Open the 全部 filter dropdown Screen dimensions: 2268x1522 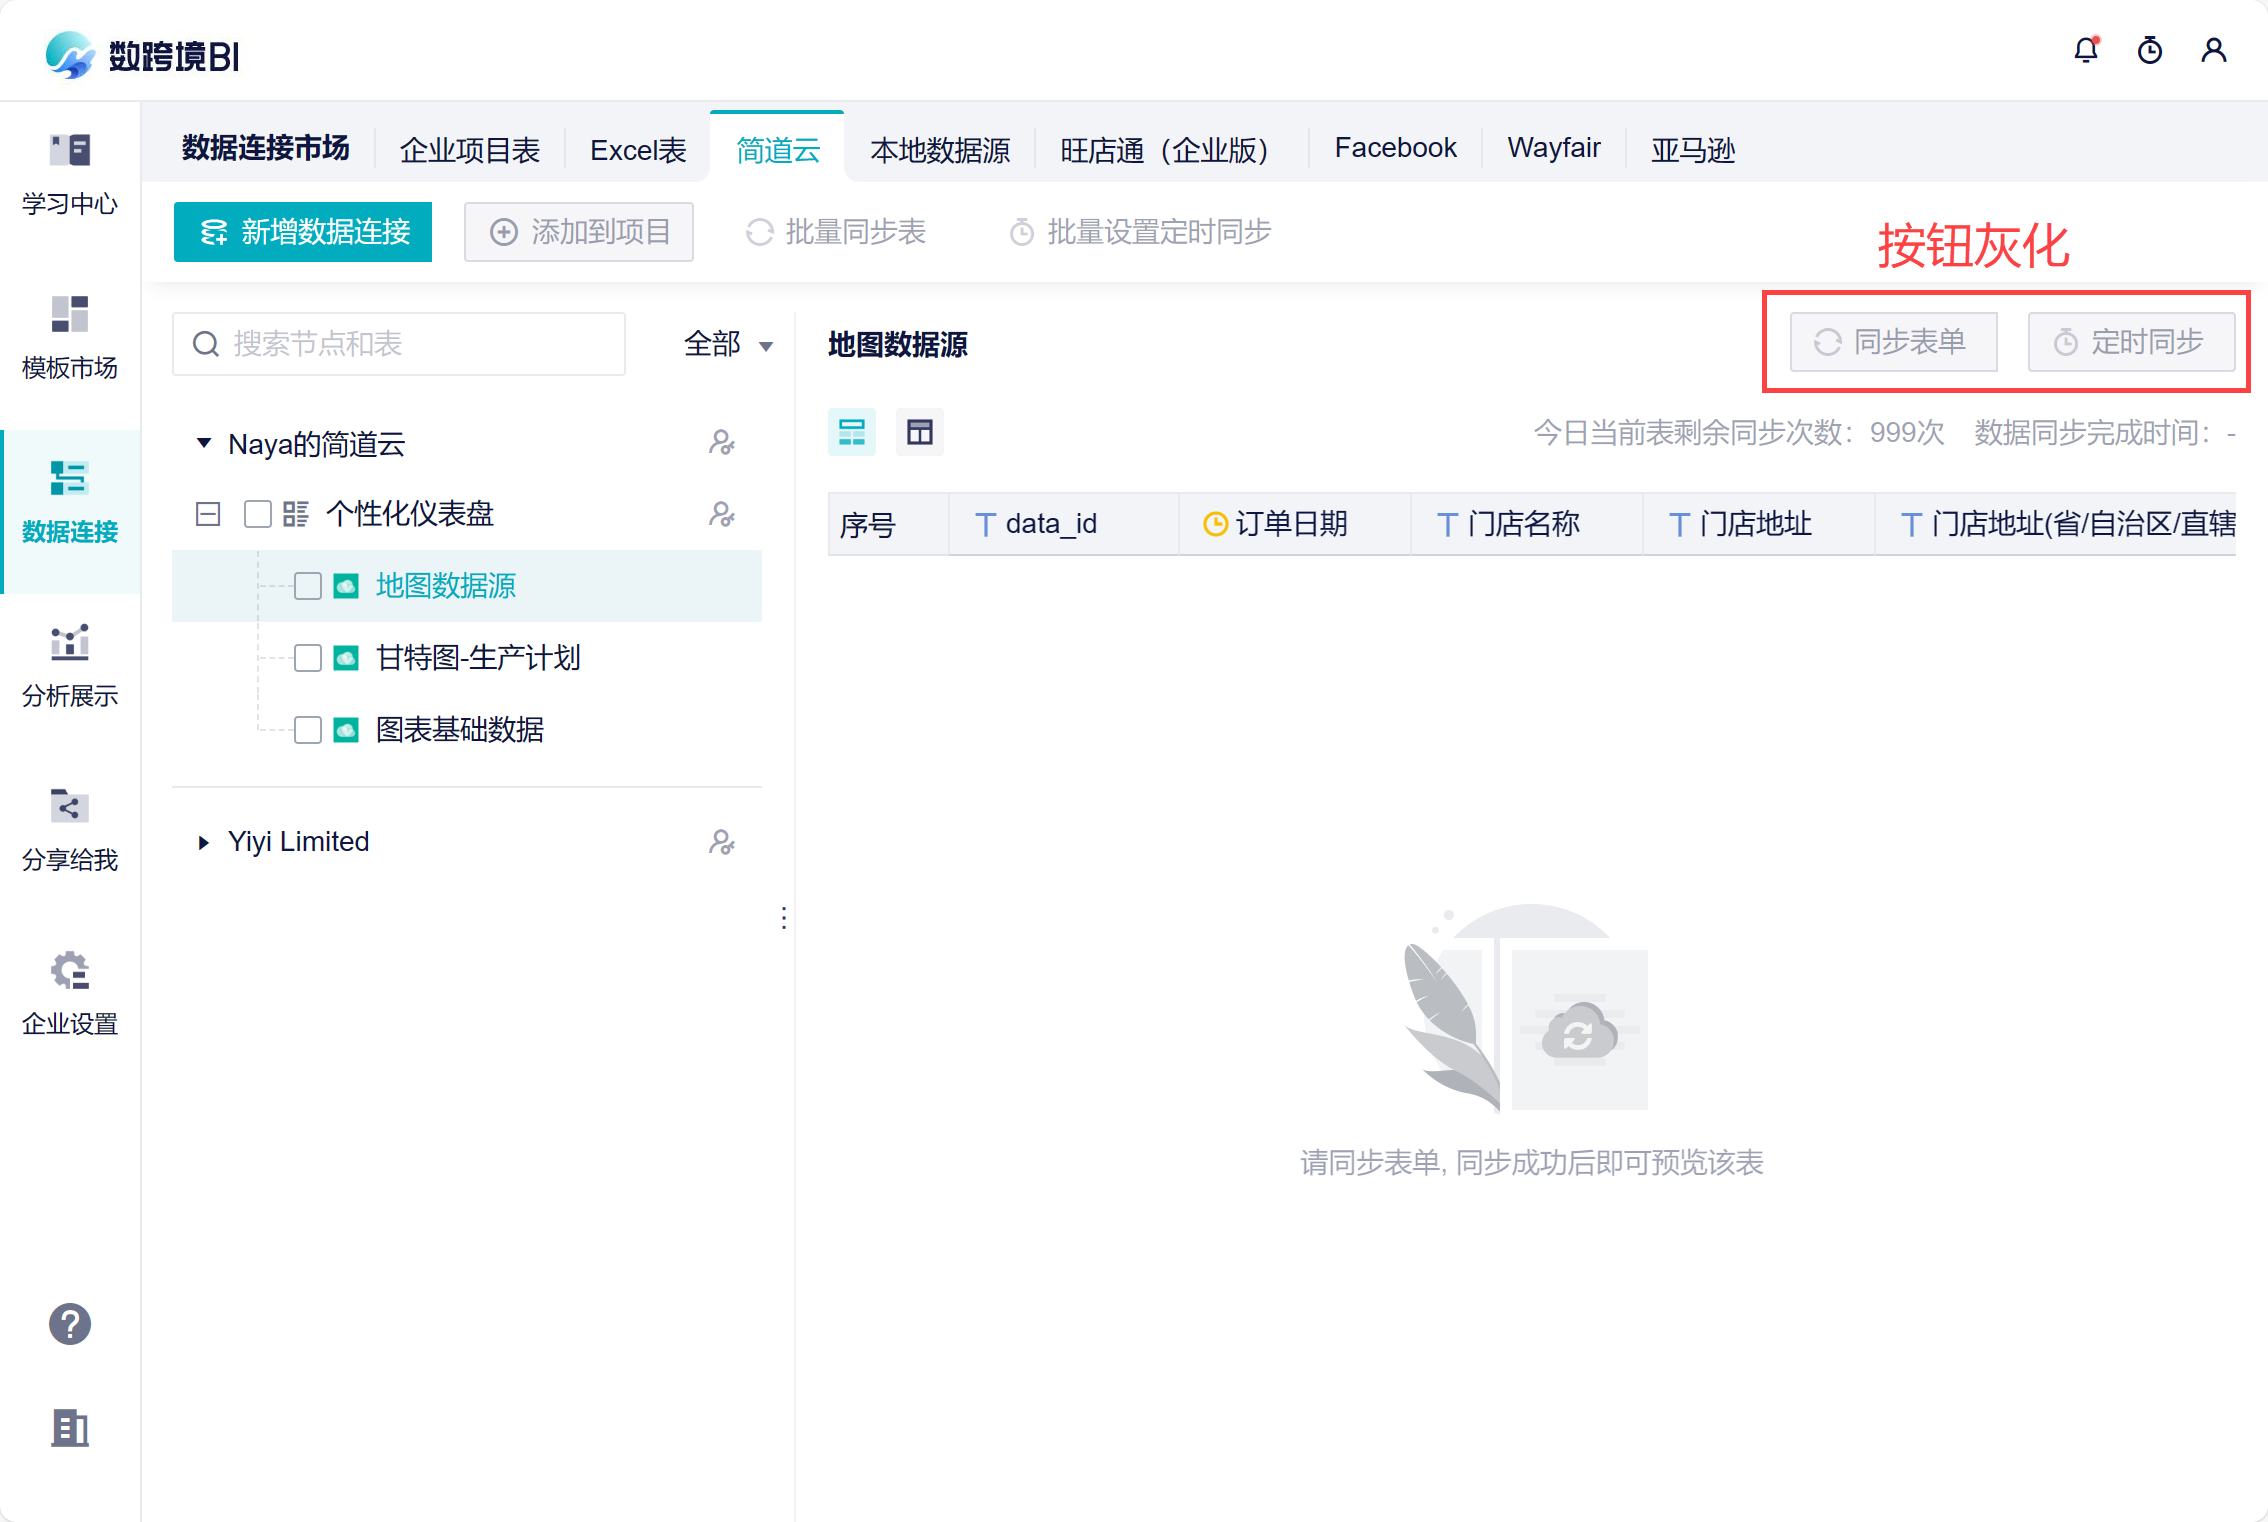(x=728, y=344)
